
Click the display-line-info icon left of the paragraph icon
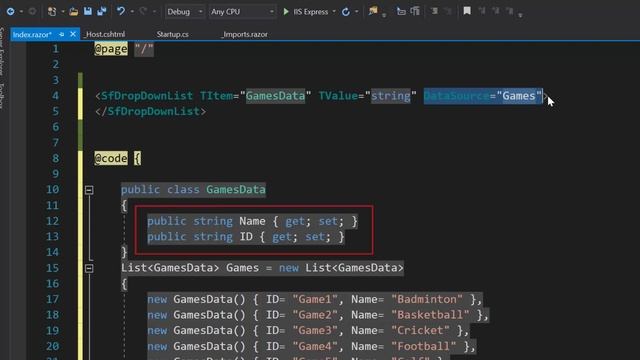(401, 11)
